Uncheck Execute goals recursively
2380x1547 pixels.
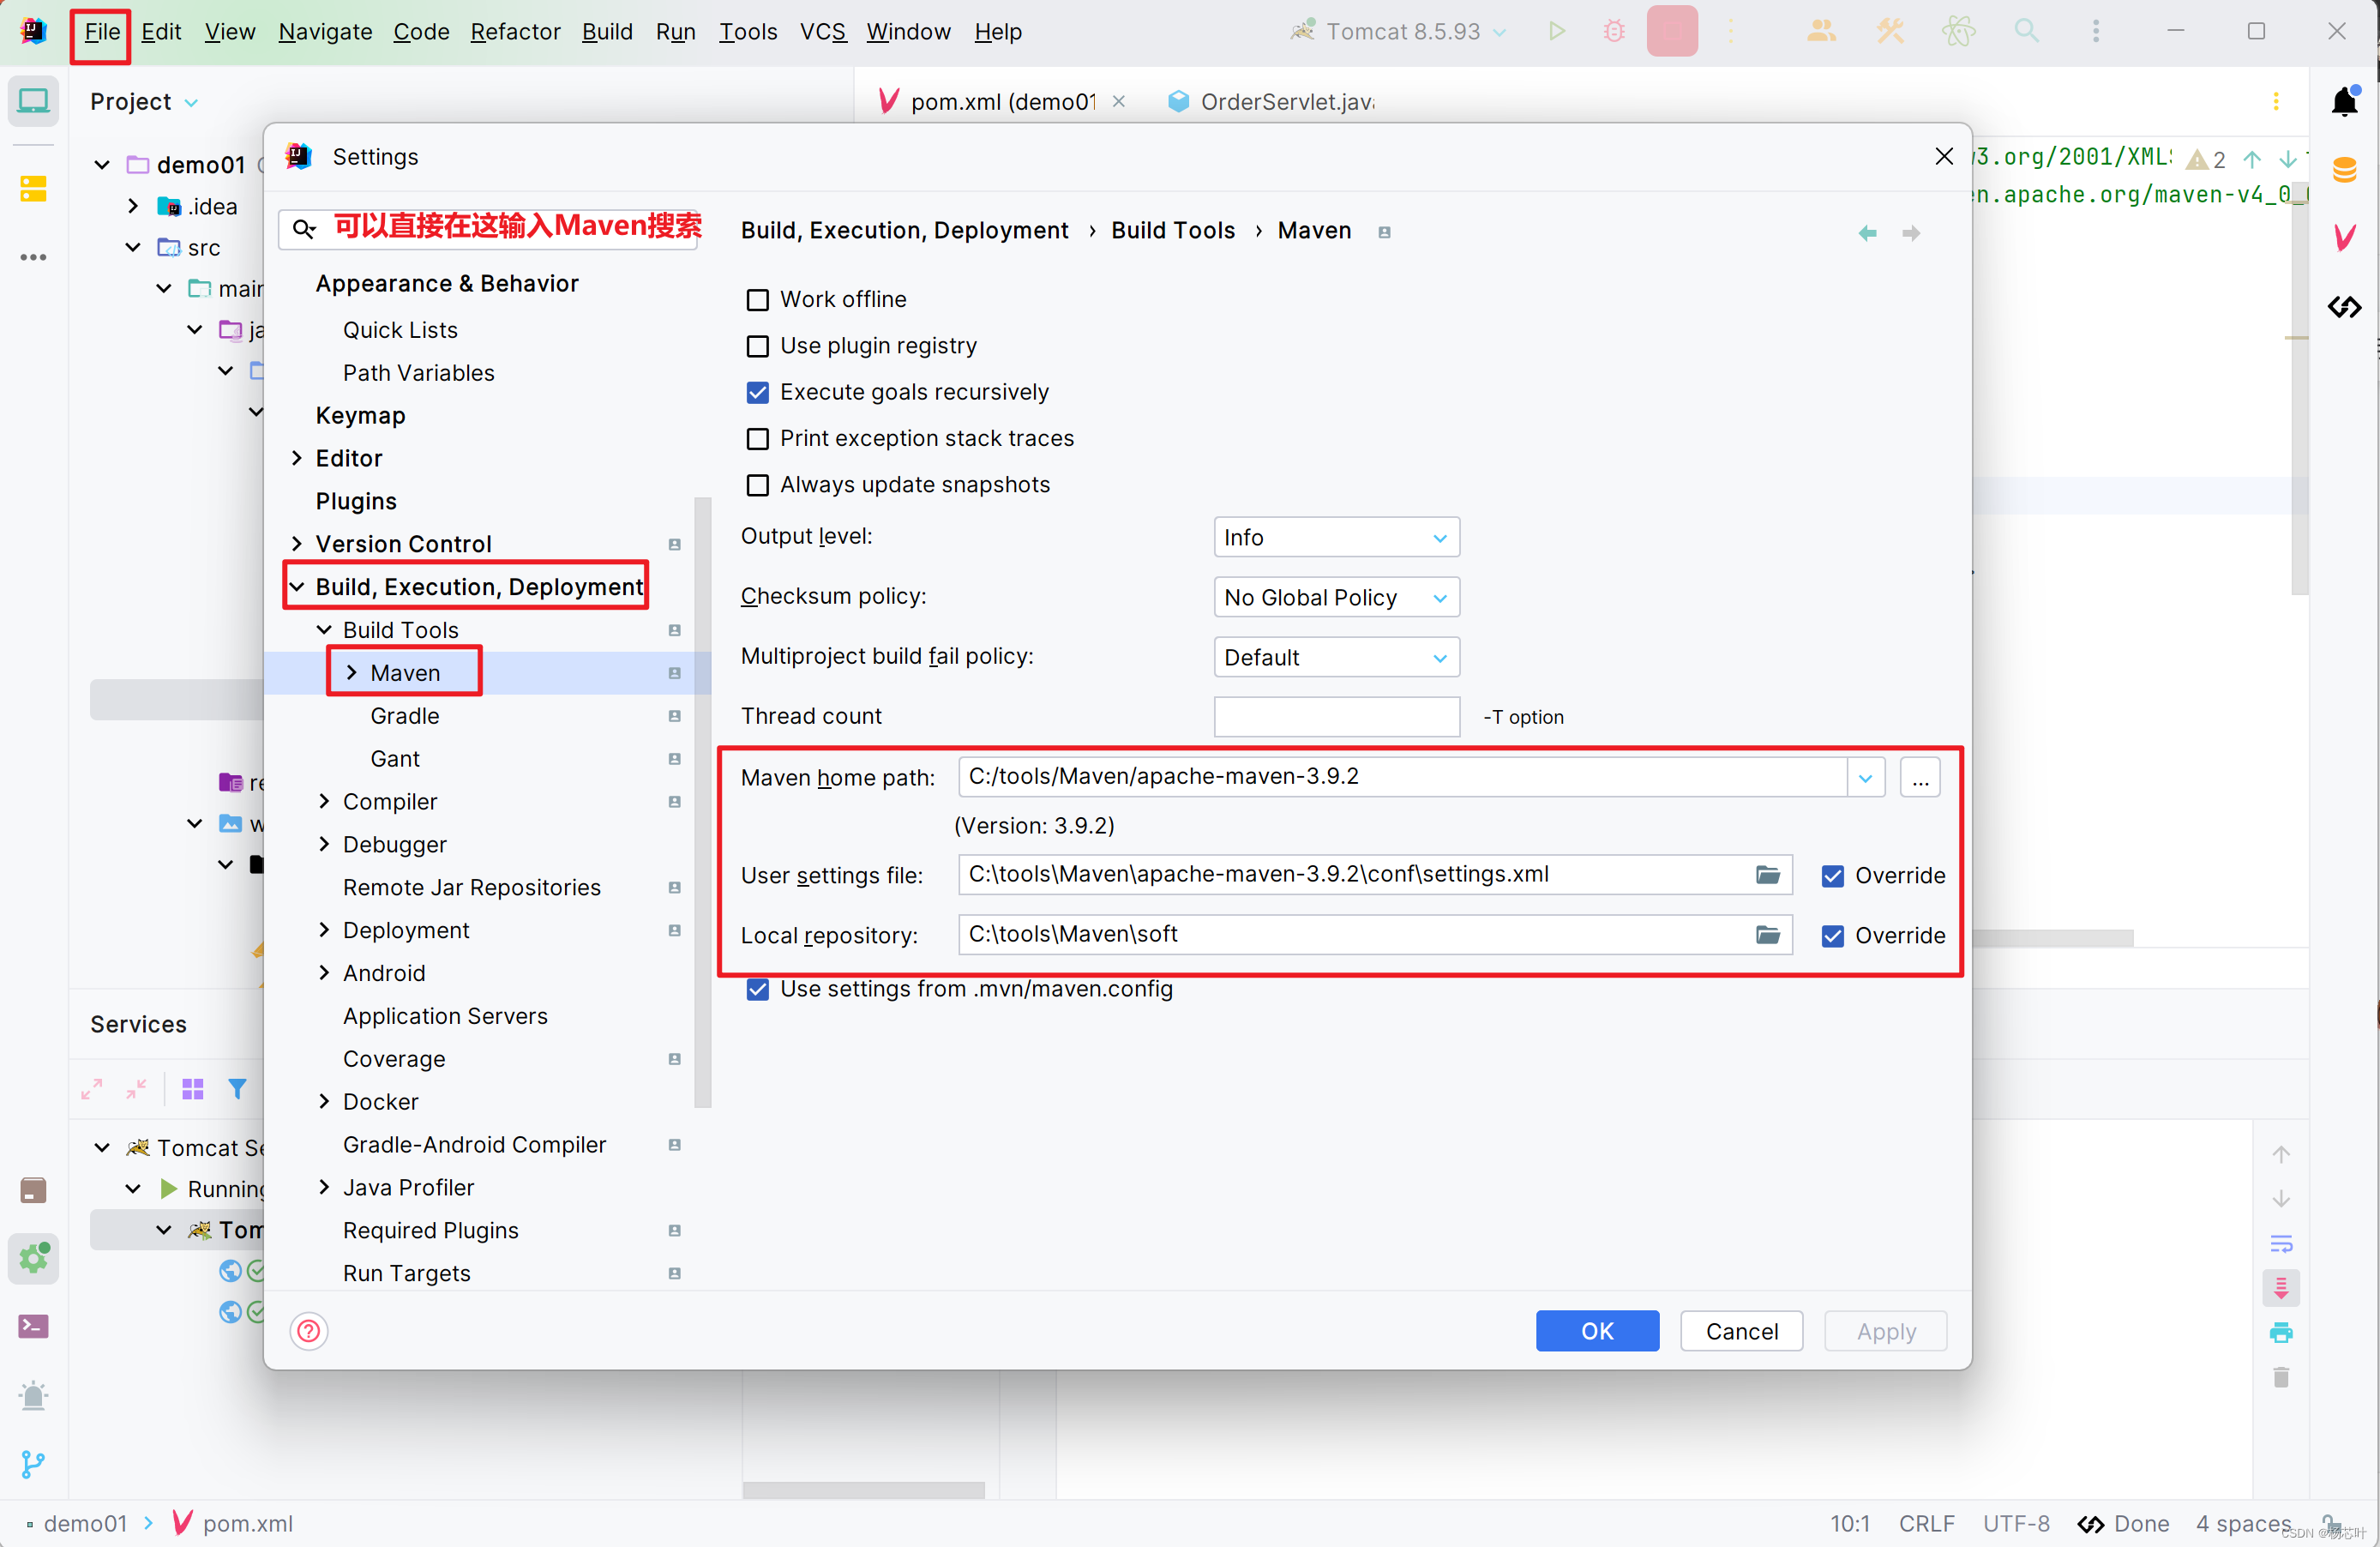pyautogui.click(x=758, y=392)
